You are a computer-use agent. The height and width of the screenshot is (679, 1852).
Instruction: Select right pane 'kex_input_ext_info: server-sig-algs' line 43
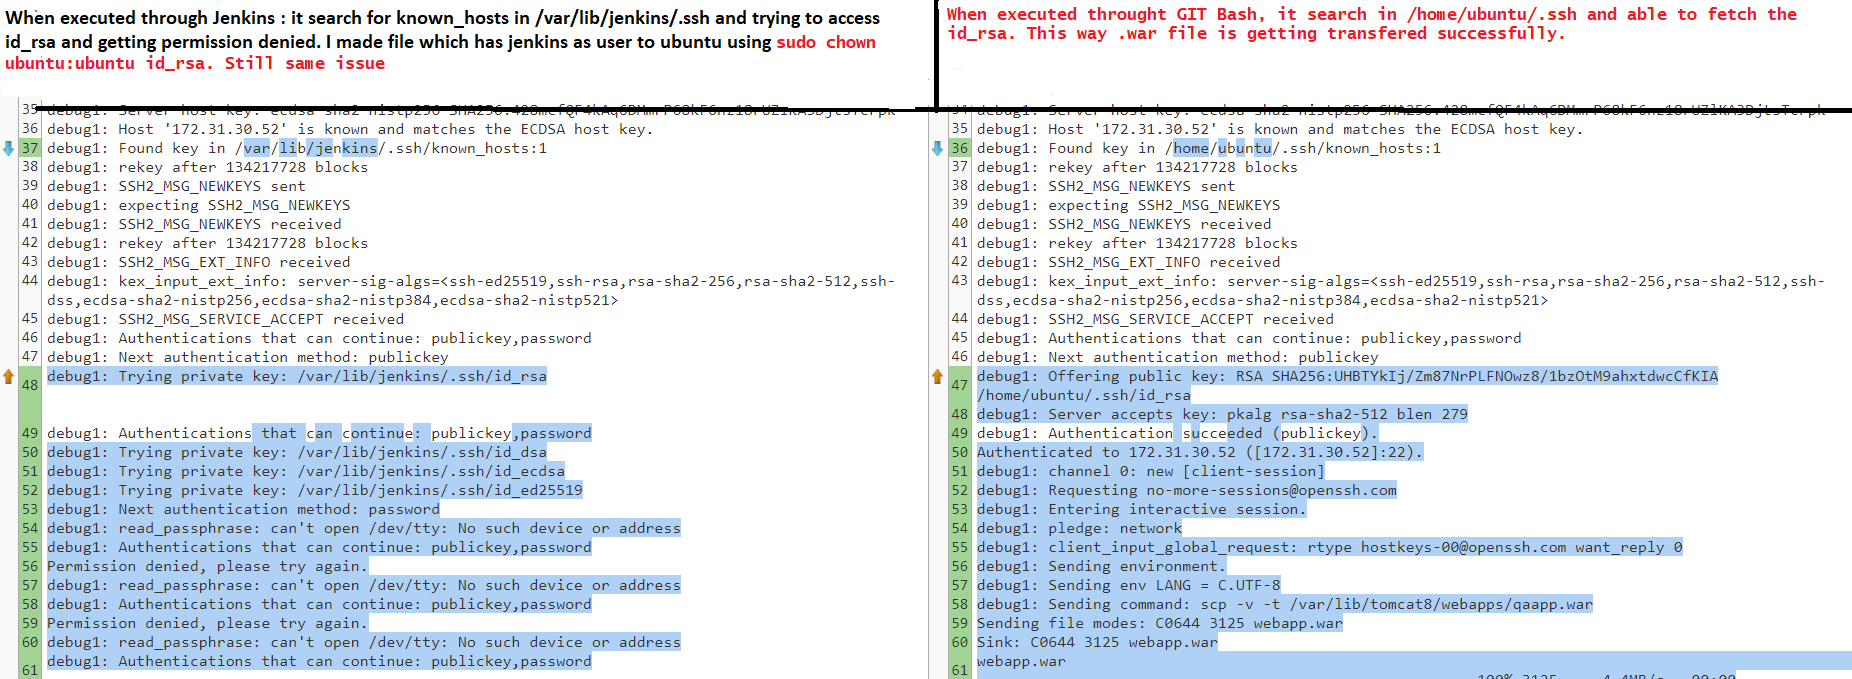tap(1401, 290)
